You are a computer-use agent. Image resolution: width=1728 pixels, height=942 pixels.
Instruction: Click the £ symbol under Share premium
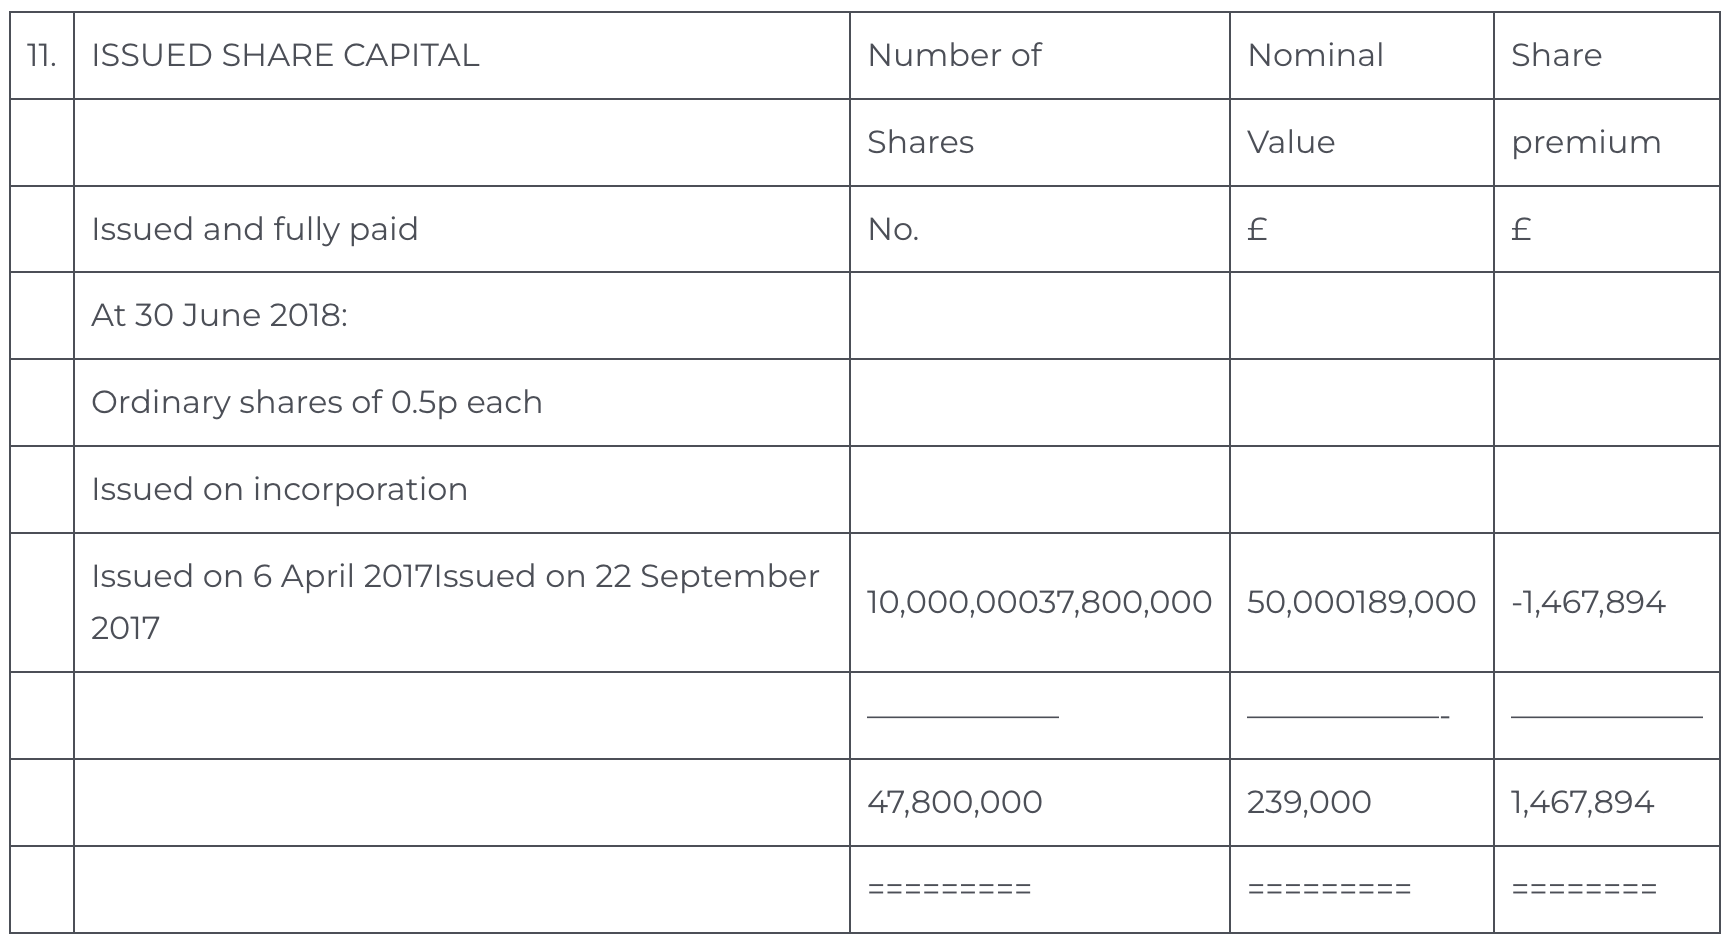[1521, 230]
